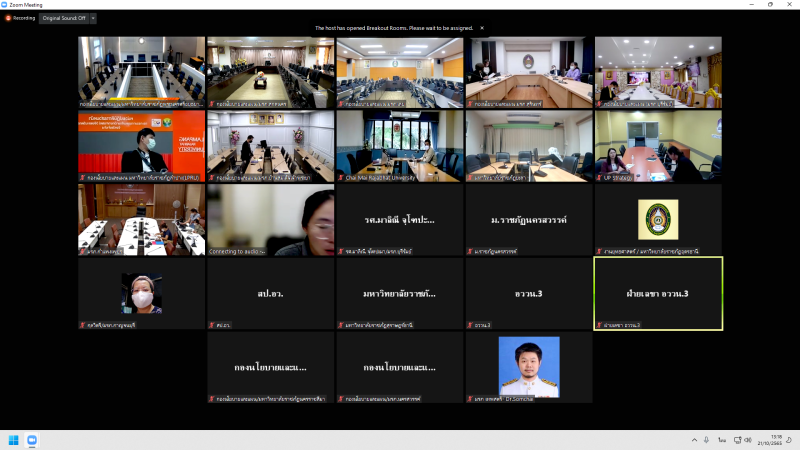The image size is (800, 450).
Task: Select the UP Strategy video tile
Action: pyautogui.click(x=658, y=146)
